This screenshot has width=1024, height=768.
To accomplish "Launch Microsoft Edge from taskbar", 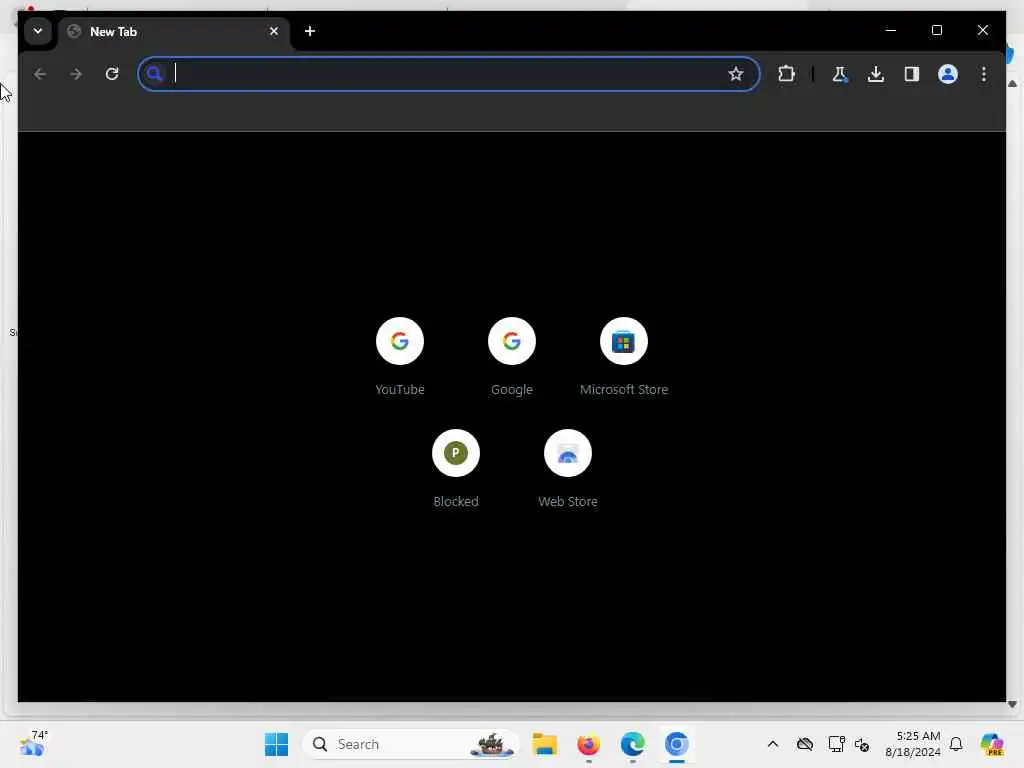I will [x=632, y=744].
